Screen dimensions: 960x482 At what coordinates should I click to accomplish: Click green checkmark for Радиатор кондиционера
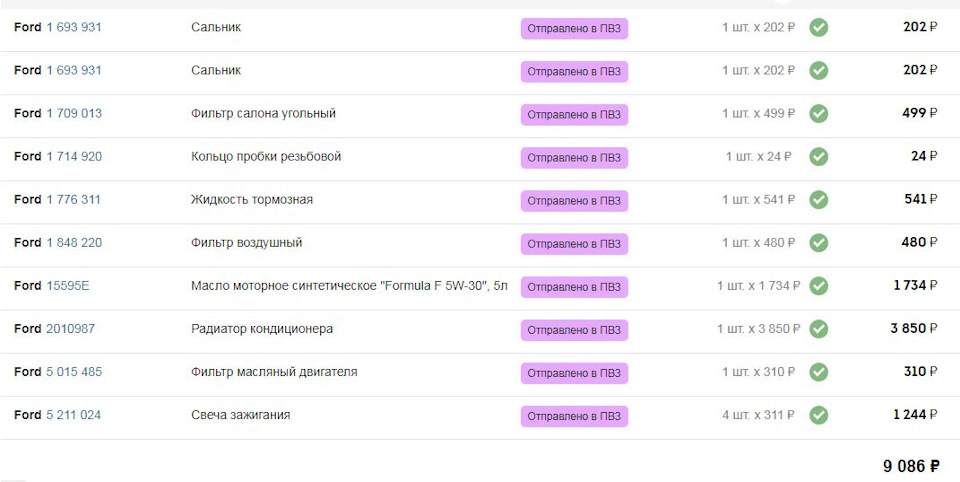(x=818, y=329)
